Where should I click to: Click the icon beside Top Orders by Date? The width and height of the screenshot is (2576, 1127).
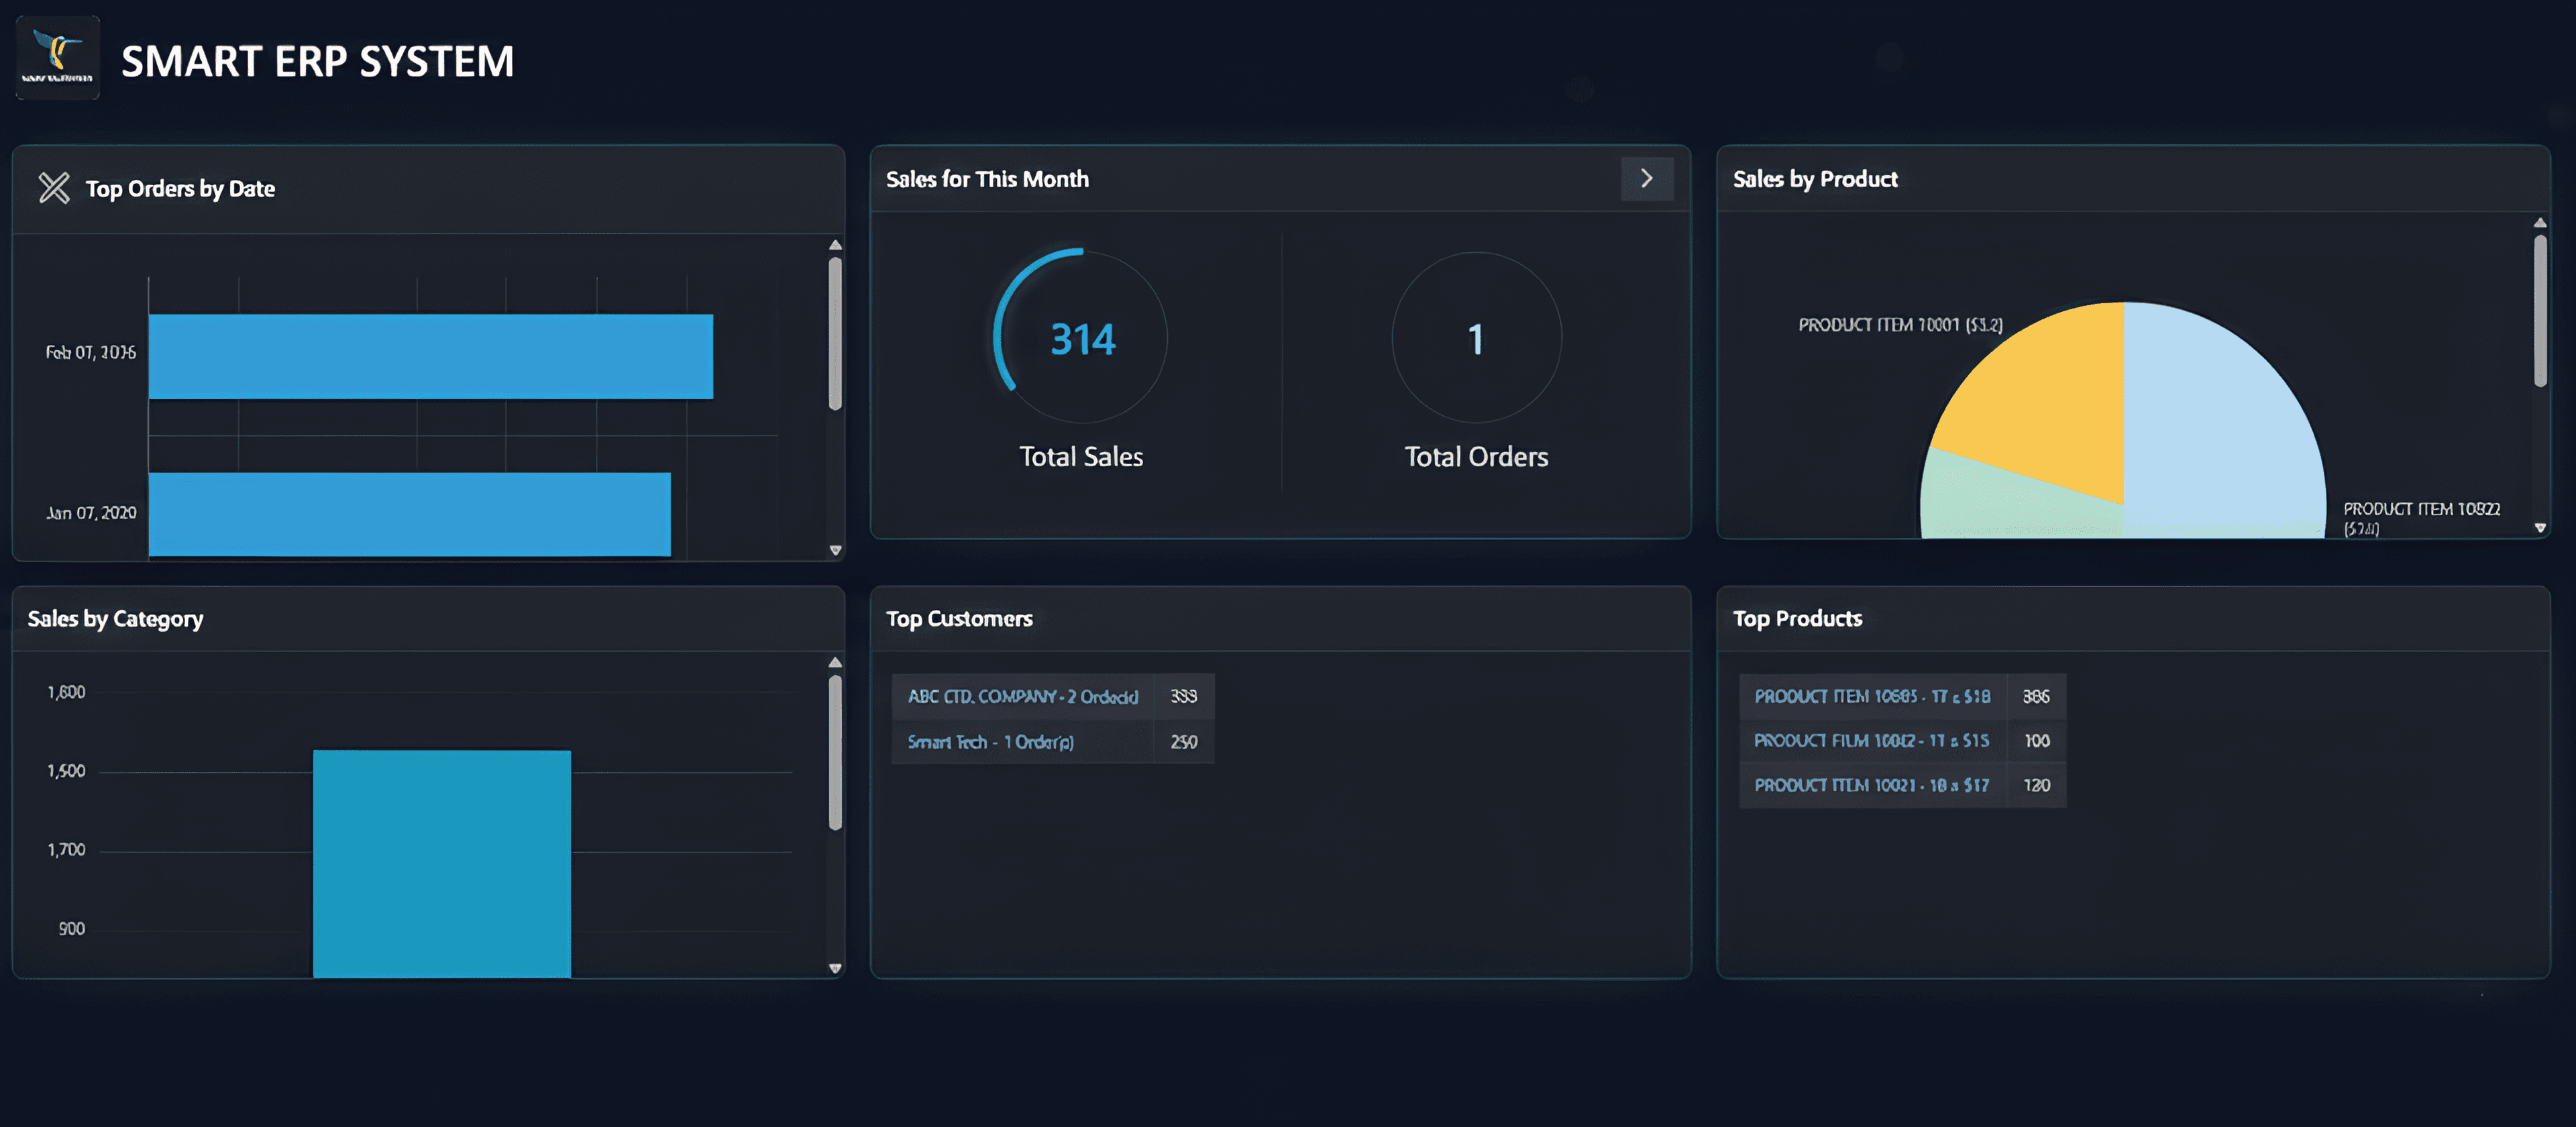coord(53,188)
